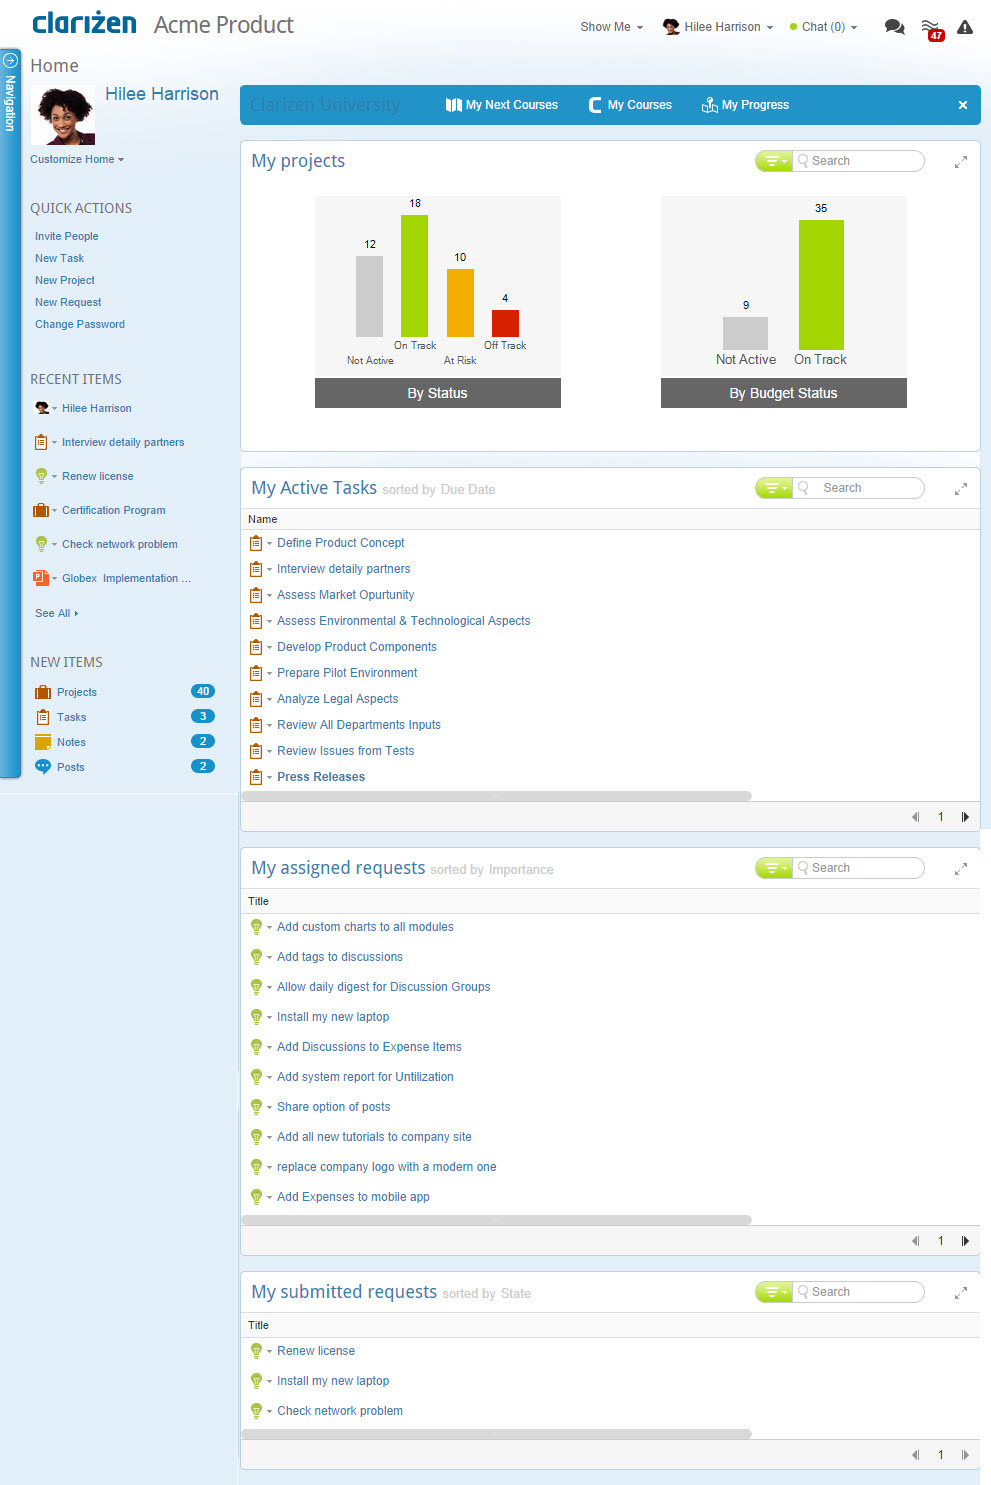Expand My Active Tasks panel to full view
Screen dimensions: 991x1485
pyautogui.click(x=961, y=488)
